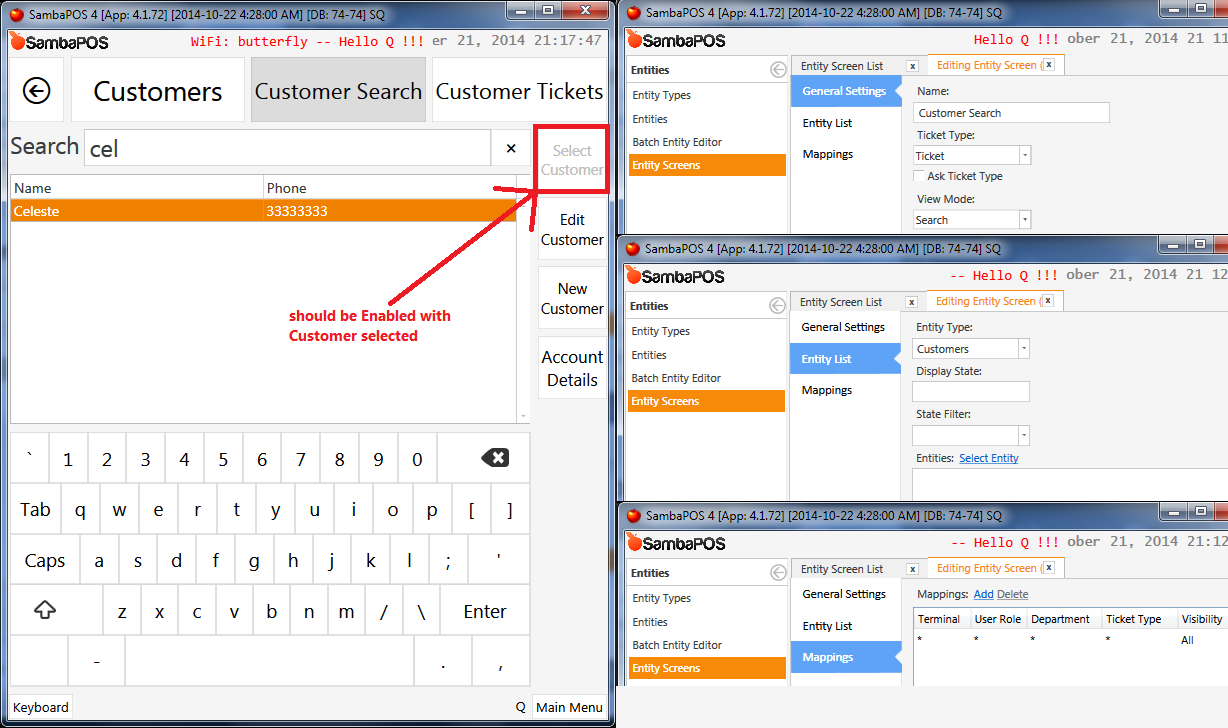Select the Celeste customer row
Image resolution: width=1228 pixels, height=728 pixels.
(x=264, y=211)
